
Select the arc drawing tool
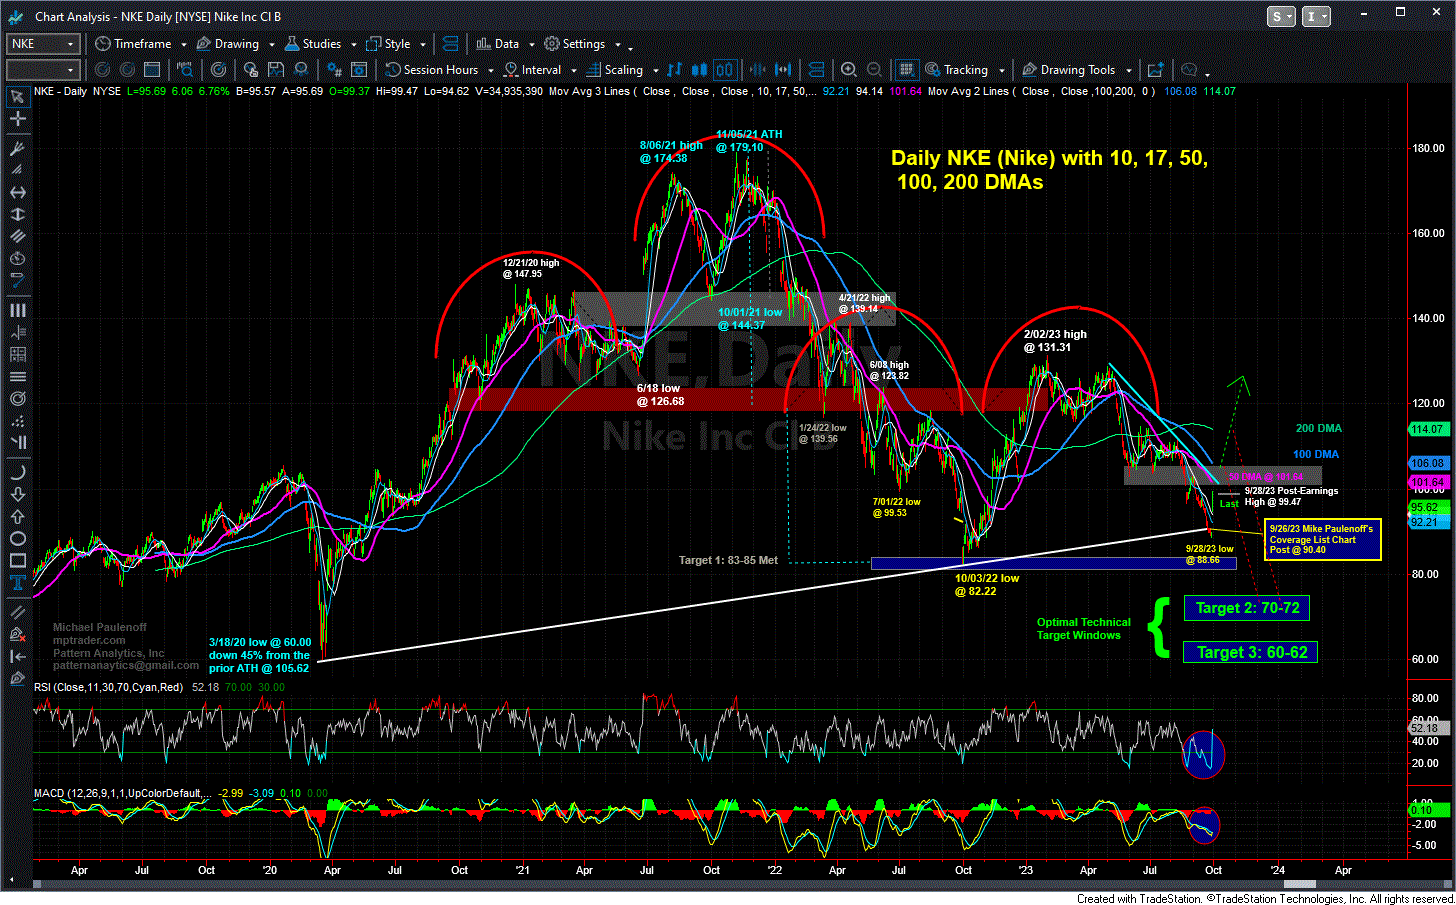(17, 472)
